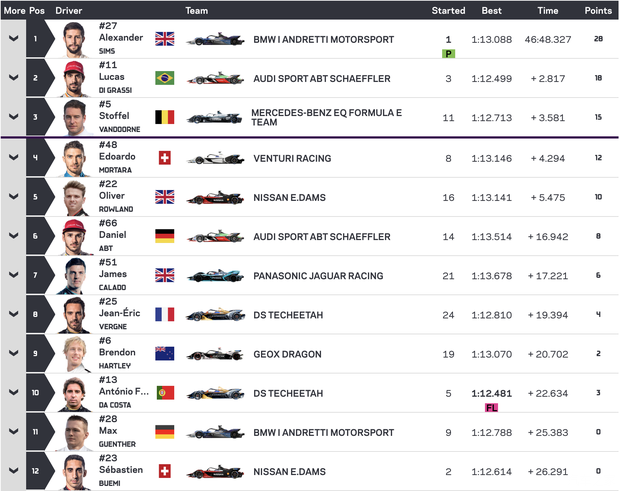Click Lucas di Grassi's Brazil flag
Screen dimensions: 620x491
pos(164,78)
